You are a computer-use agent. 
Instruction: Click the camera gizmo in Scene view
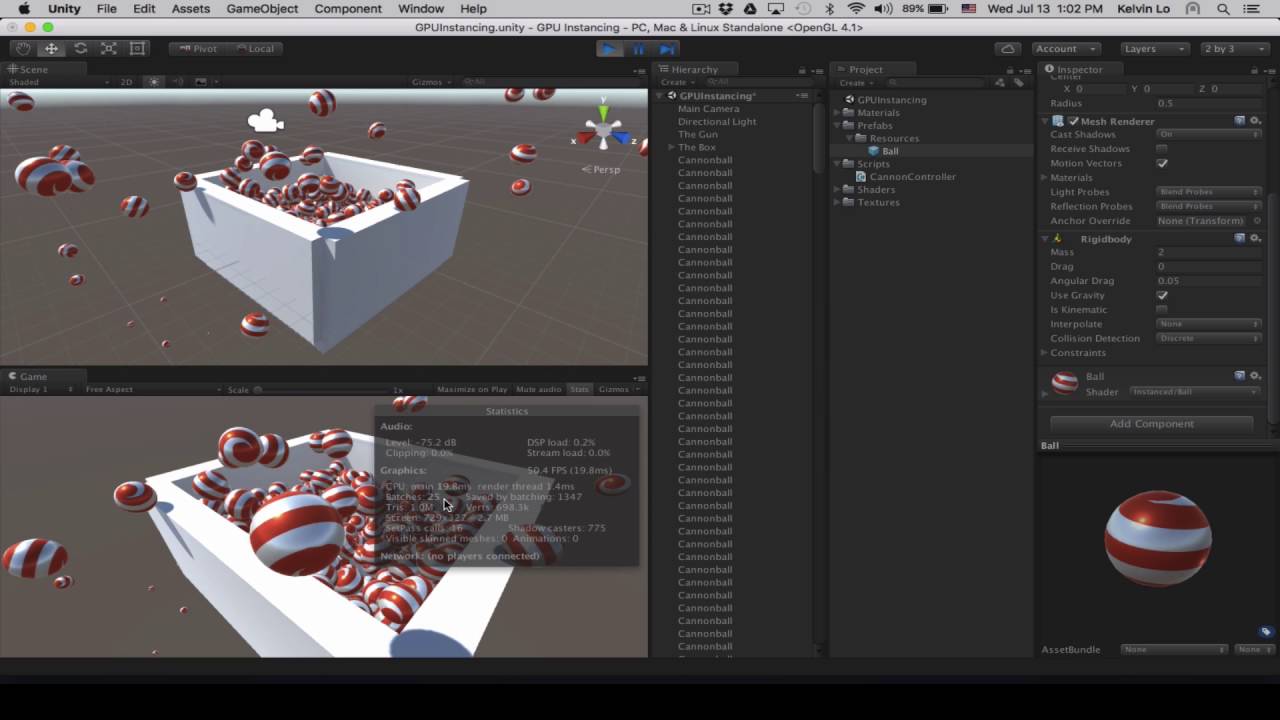265,121
